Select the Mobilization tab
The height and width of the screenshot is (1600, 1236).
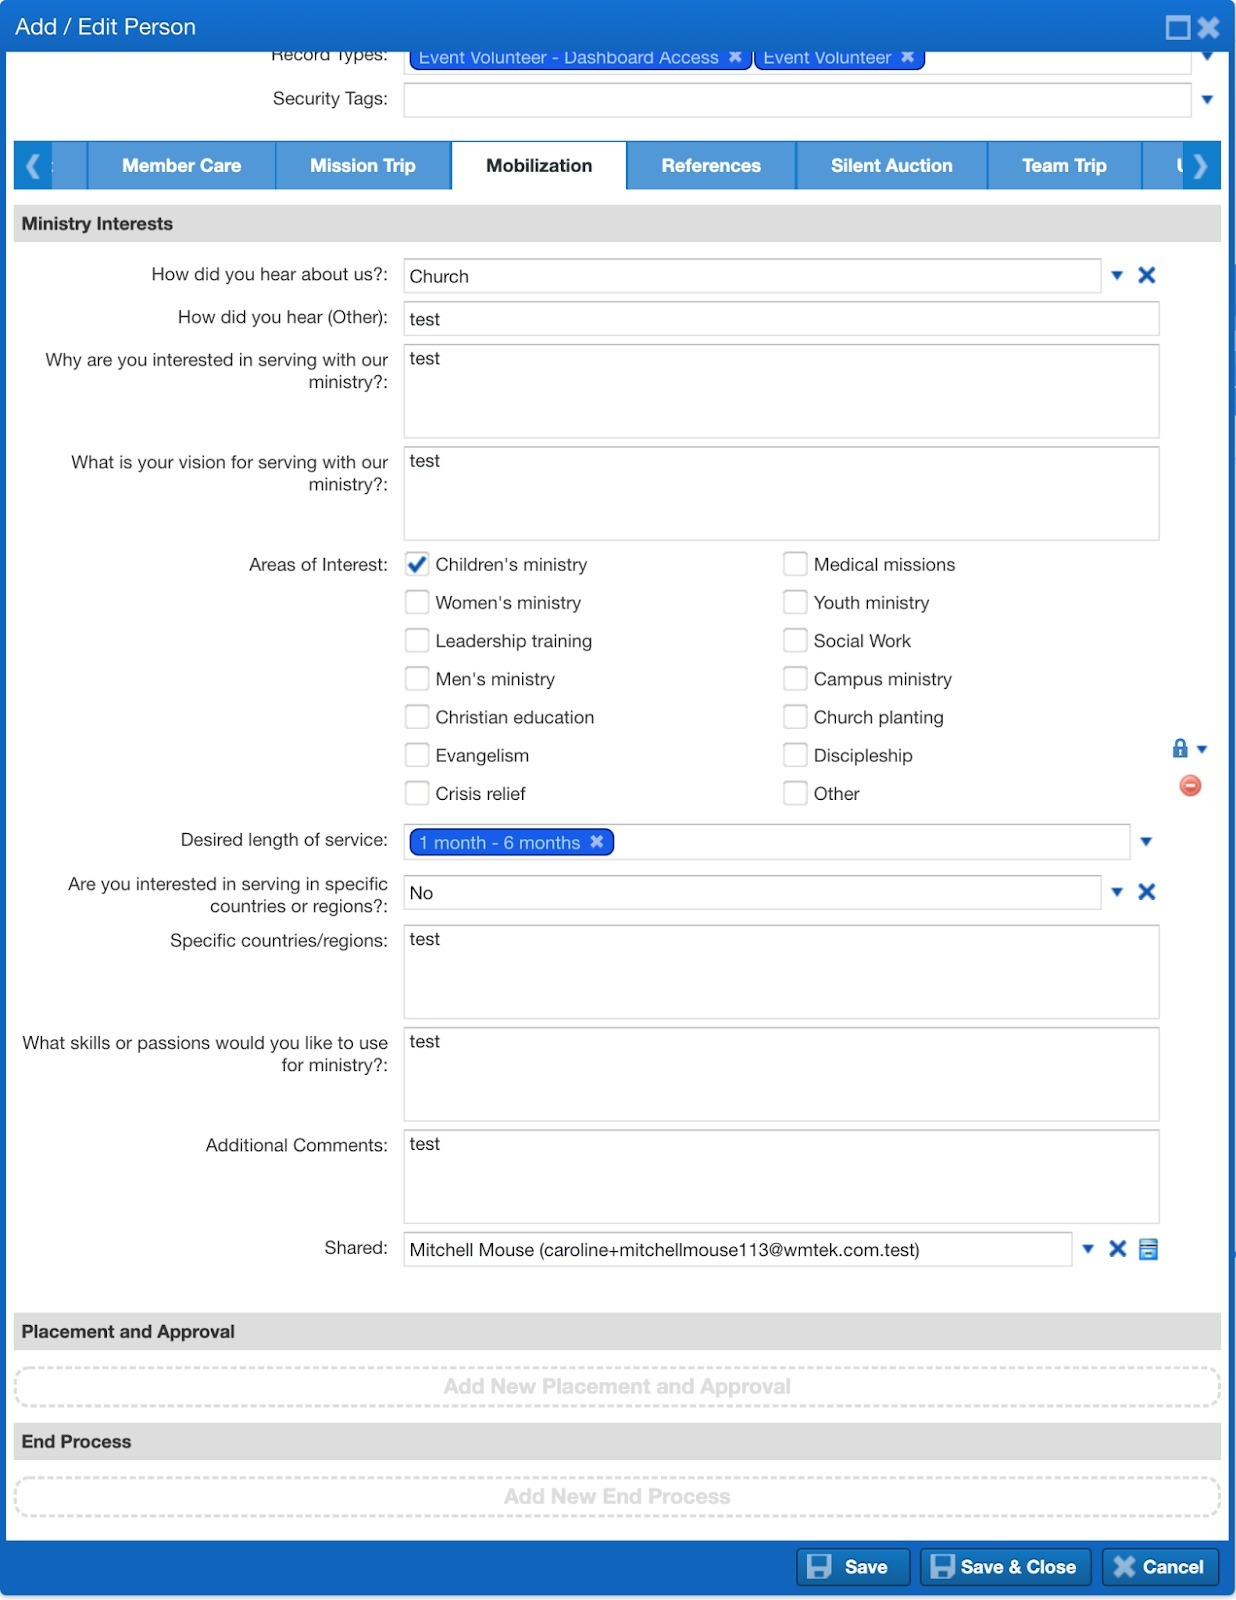point(539,165)
